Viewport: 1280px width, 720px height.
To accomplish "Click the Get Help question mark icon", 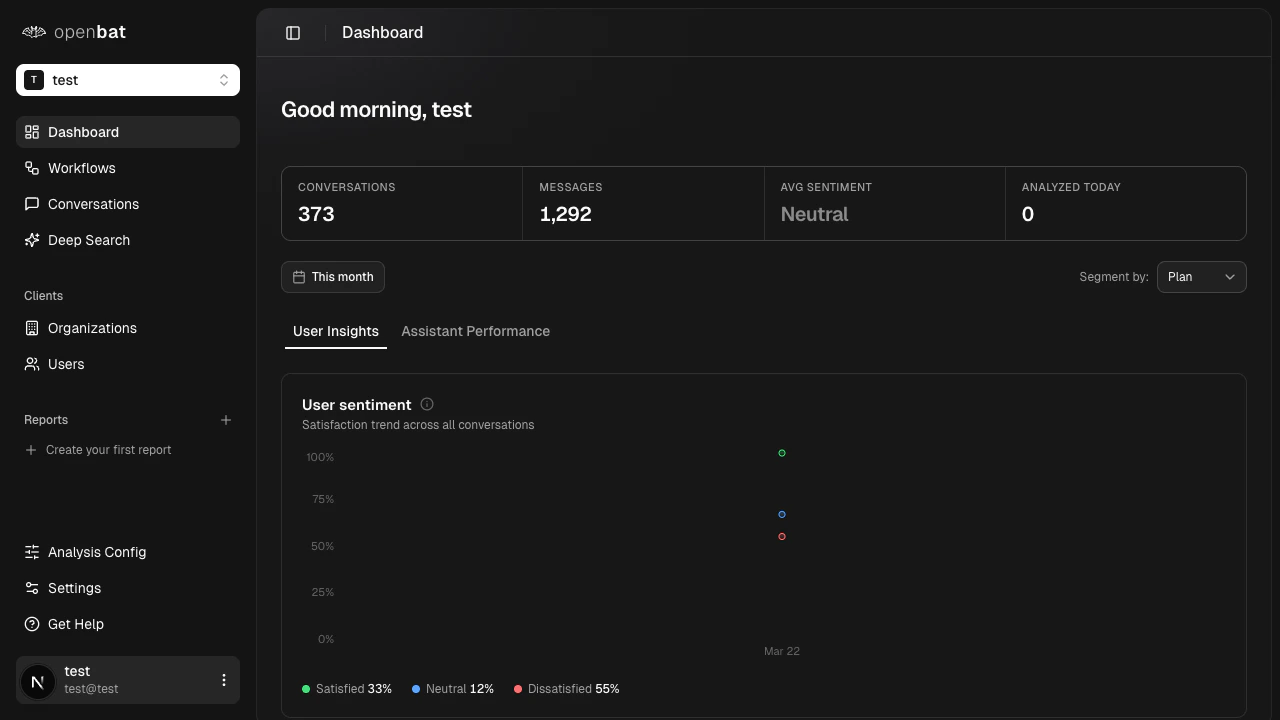I will (x=31, y=624).
